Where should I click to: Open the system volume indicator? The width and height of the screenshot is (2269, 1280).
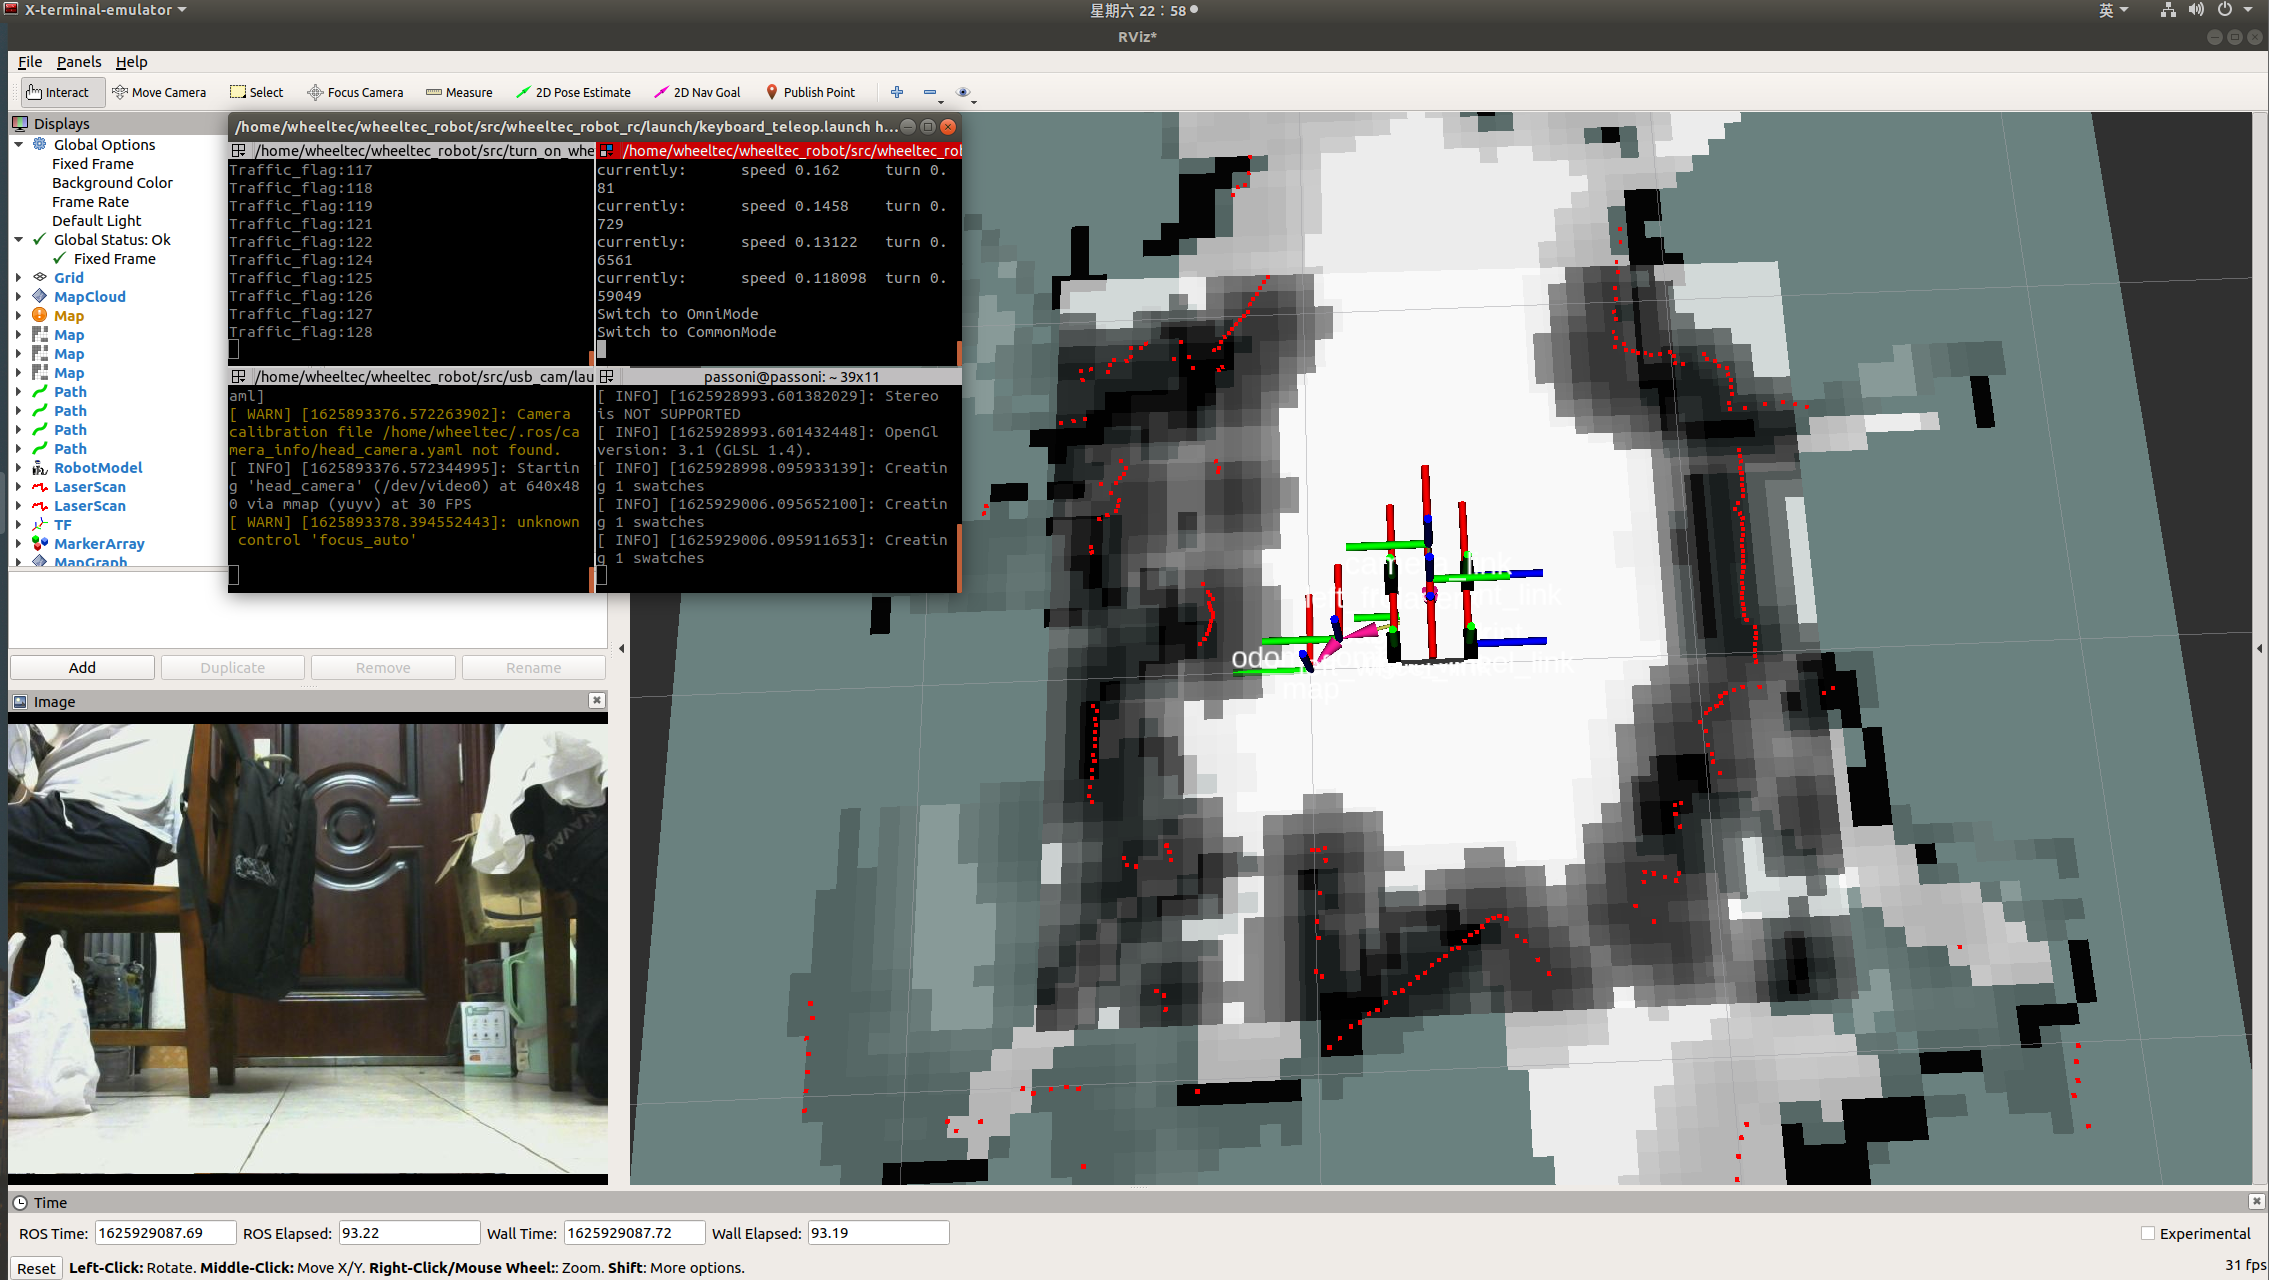2196,10
